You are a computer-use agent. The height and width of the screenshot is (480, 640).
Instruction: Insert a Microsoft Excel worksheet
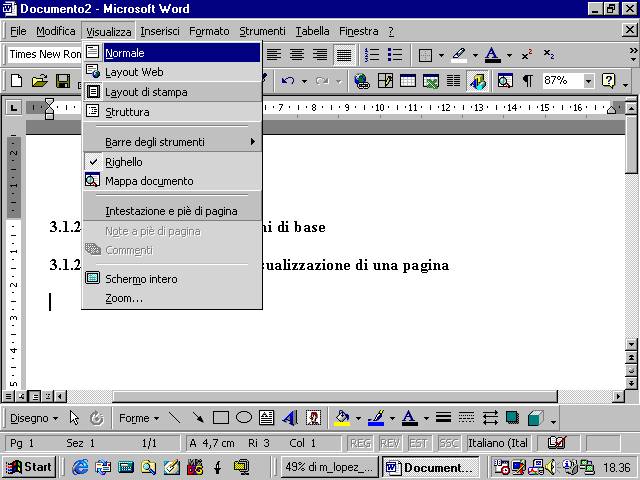(431, 81)
